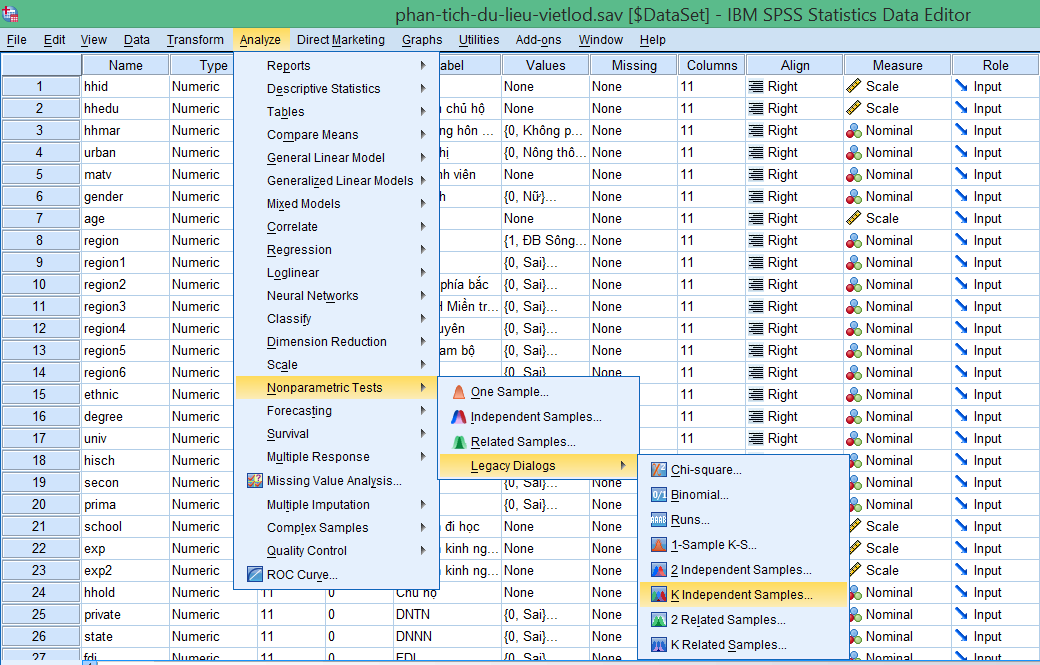Viewport: 1040px width, 665px height.
Task: Expand the Reports submenu
Action: coord(290,64)
